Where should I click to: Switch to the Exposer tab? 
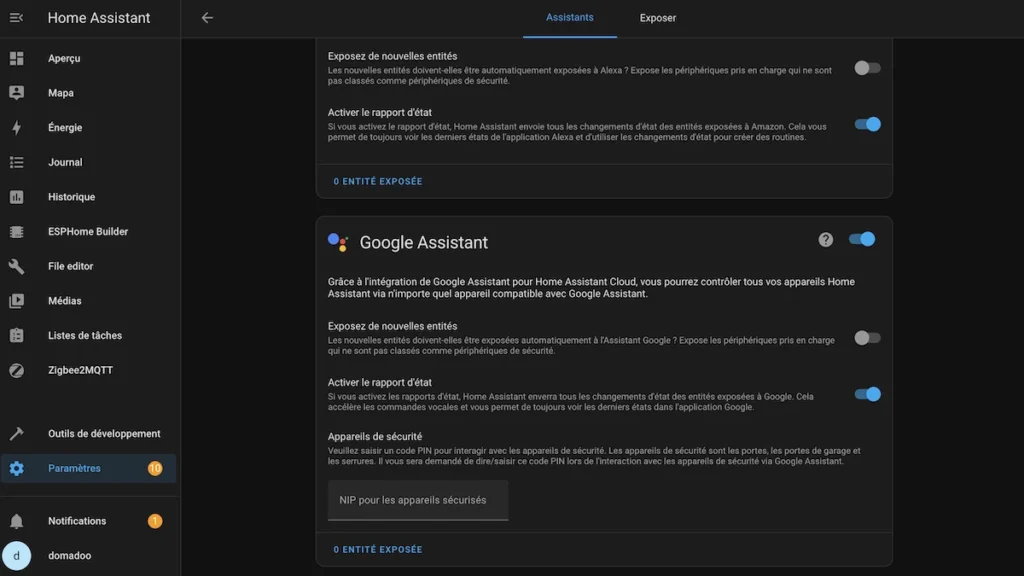[657, 18]
